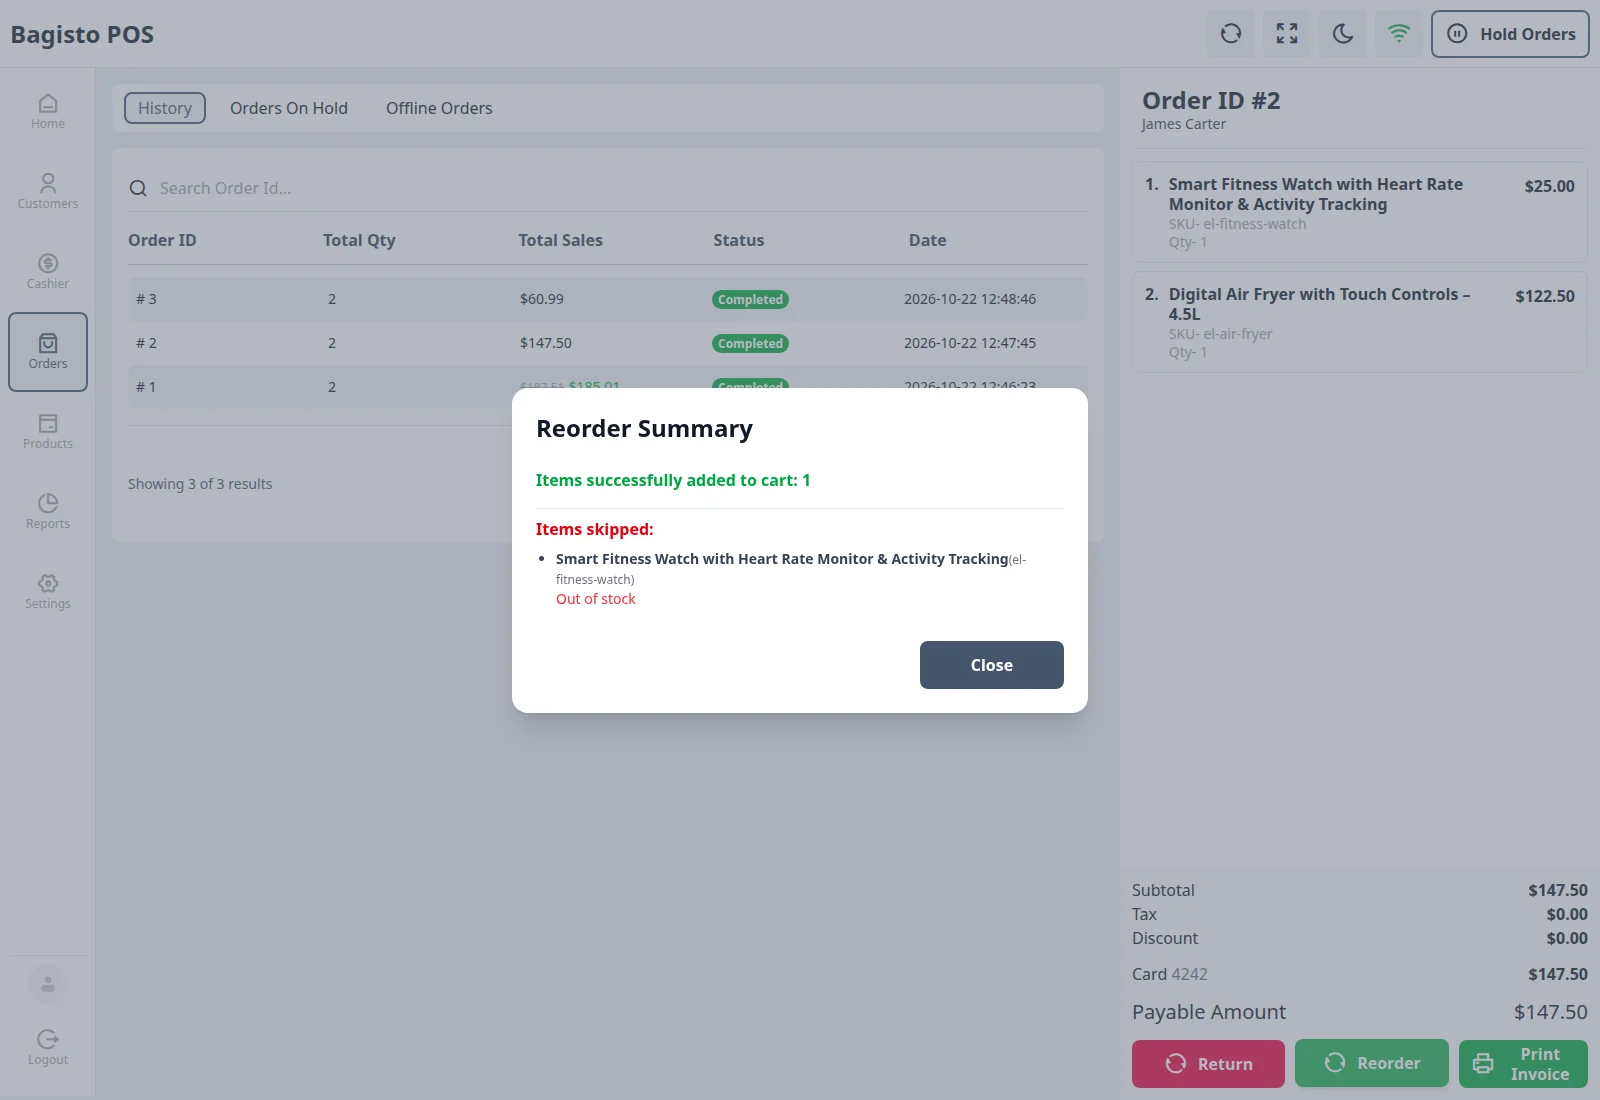This screenshot has width=1600, height=1100.
Task: Click the user avatar icon in sidebar
Action: 48,985
